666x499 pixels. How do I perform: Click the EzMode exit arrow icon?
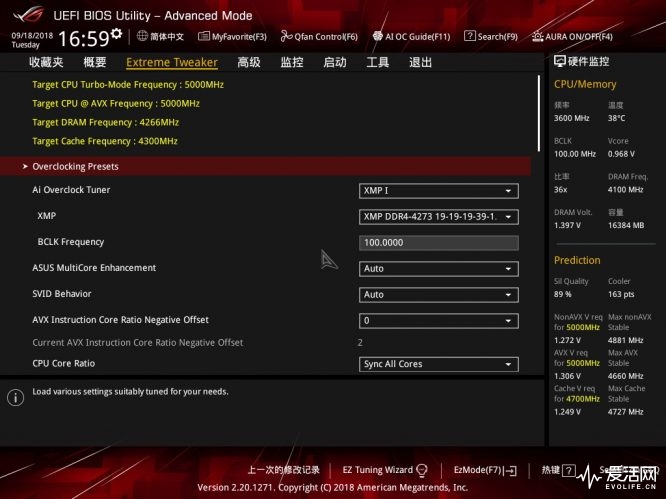tap(511, 471)
